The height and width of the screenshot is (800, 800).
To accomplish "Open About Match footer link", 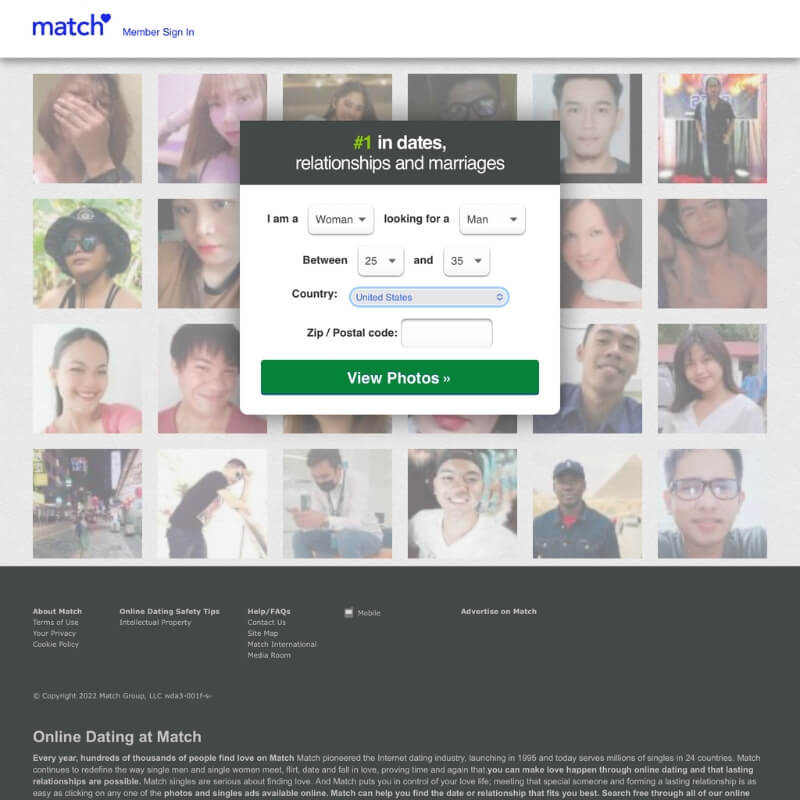I will click(x=57, y=611).
